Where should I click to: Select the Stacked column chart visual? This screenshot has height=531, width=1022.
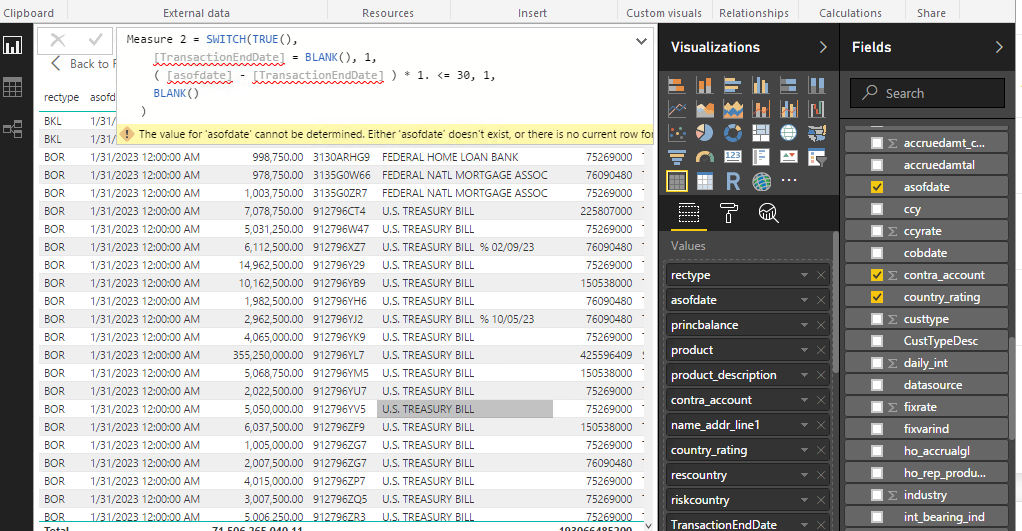[x=705, y=85]
